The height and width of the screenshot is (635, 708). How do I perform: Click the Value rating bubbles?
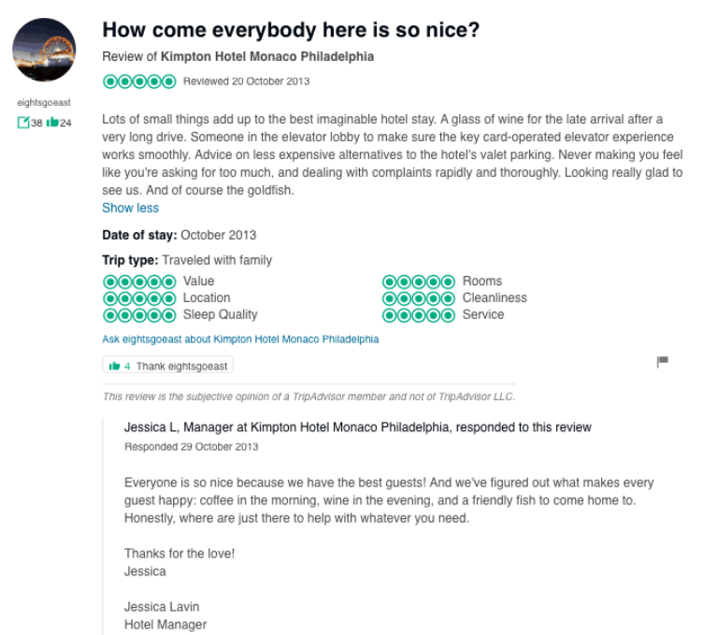(x=139, y=281)
